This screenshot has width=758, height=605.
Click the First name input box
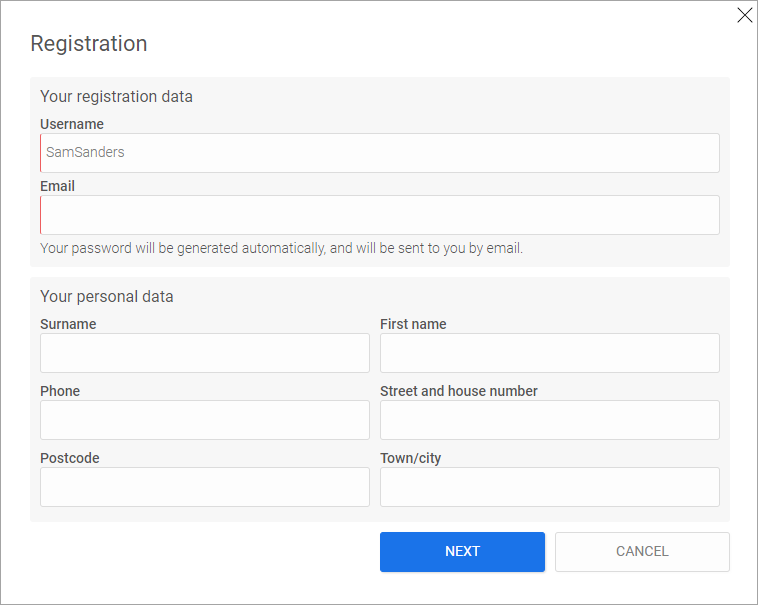click(x=550, y=353)
